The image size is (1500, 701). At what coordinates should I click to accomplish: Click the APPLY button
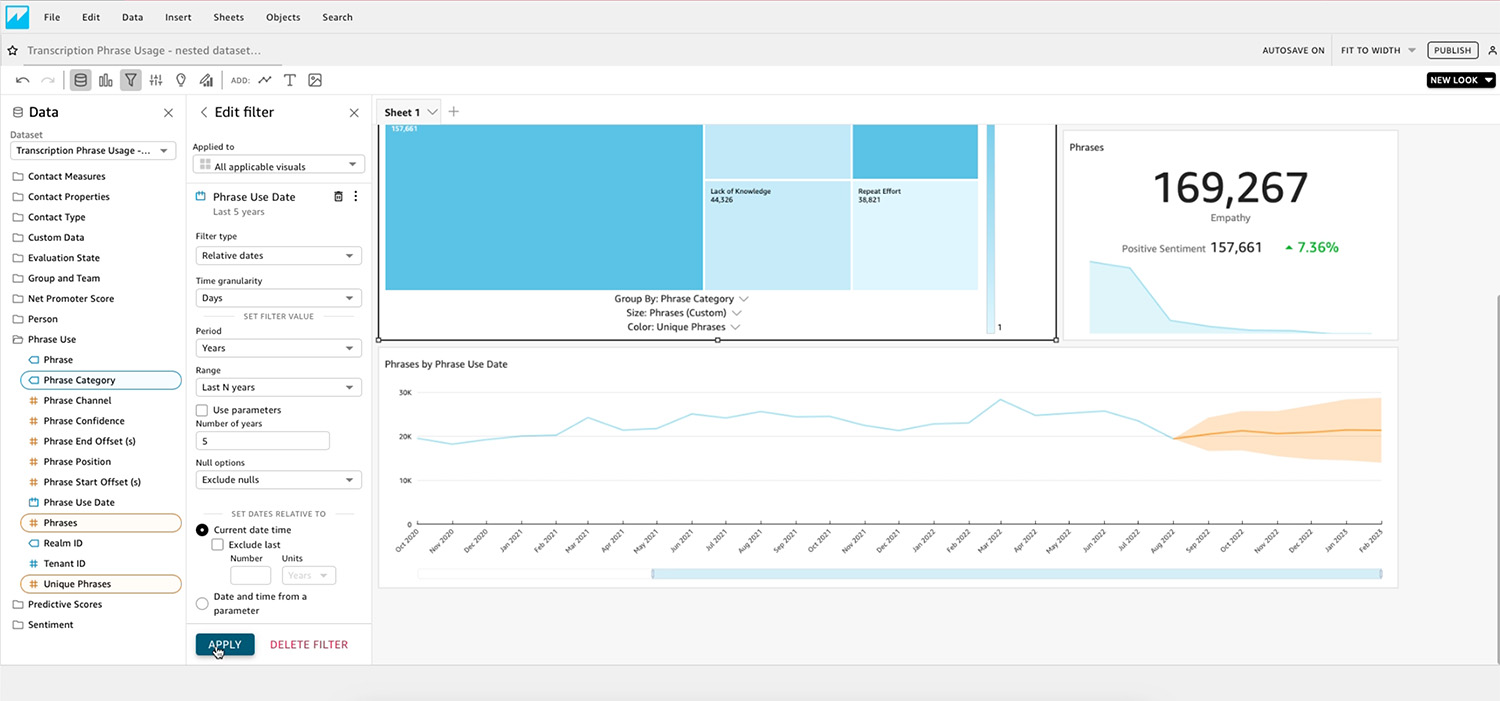225,645
